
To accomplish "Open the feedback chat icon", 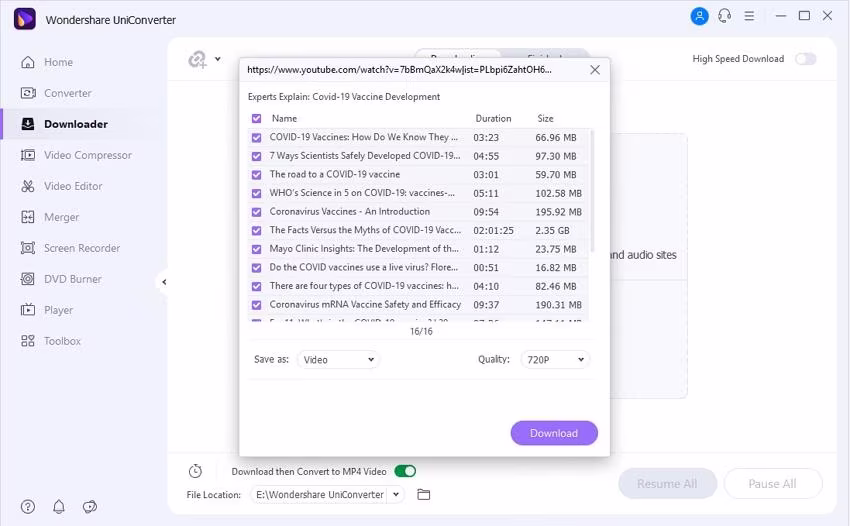I will click(89, 506).
